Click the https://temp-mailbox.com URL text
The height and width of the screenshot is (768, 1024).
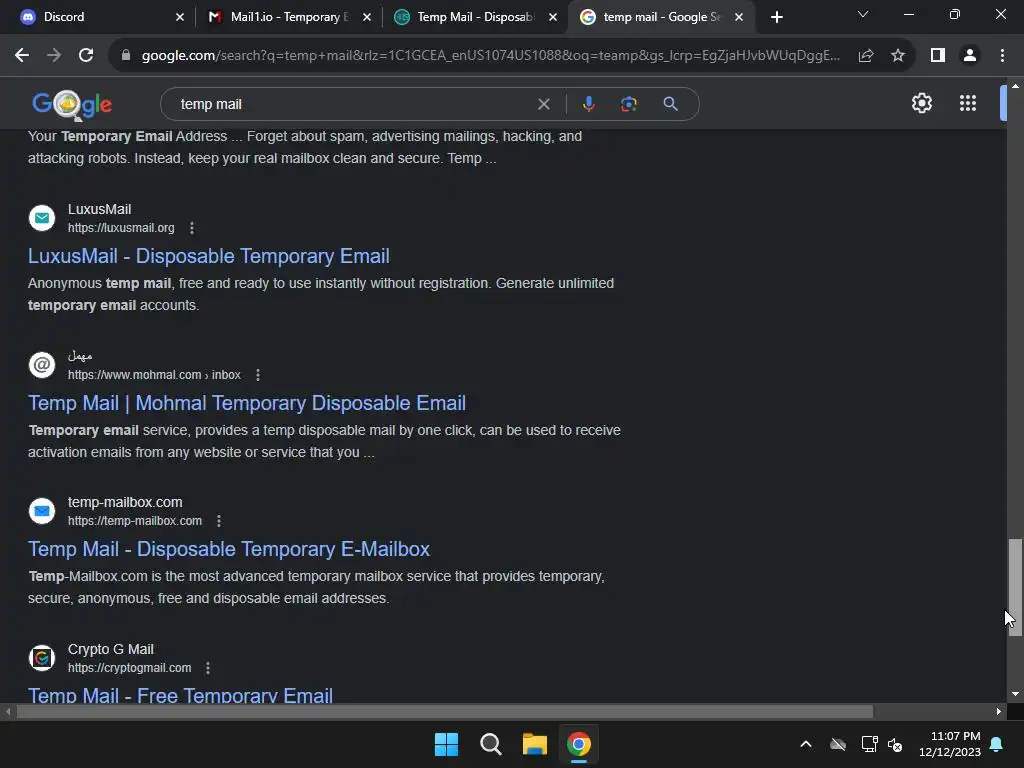point(135,521)
